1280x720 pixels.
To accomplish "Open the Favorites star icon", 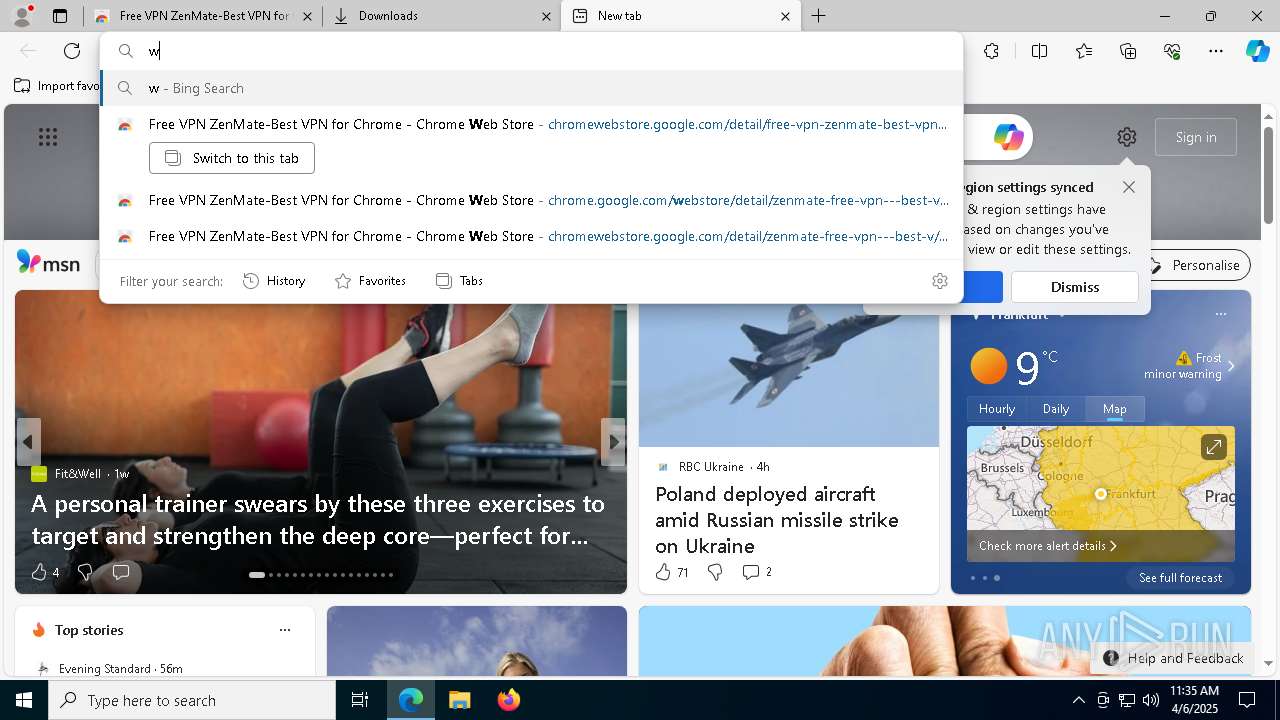I will [x=1084, y=51].
